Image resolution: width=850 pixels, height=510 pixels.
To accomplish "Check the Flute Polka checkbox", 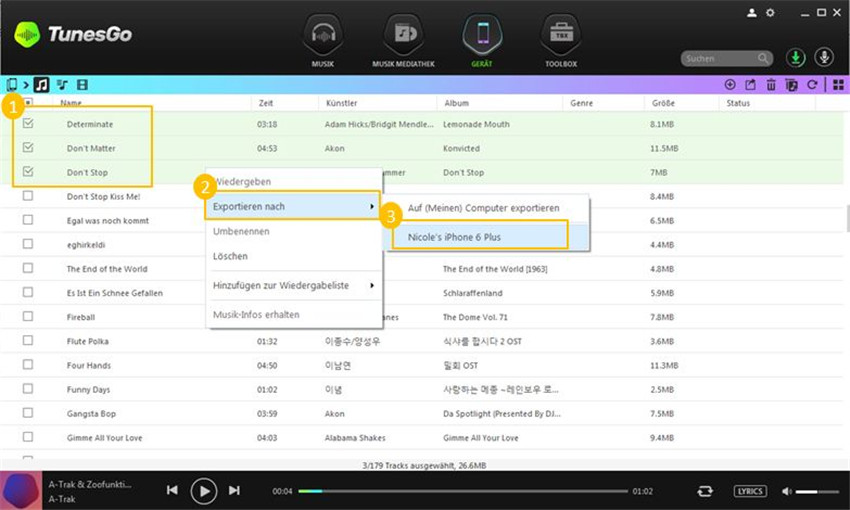I will pyautogui.click(x=28, y=340).
